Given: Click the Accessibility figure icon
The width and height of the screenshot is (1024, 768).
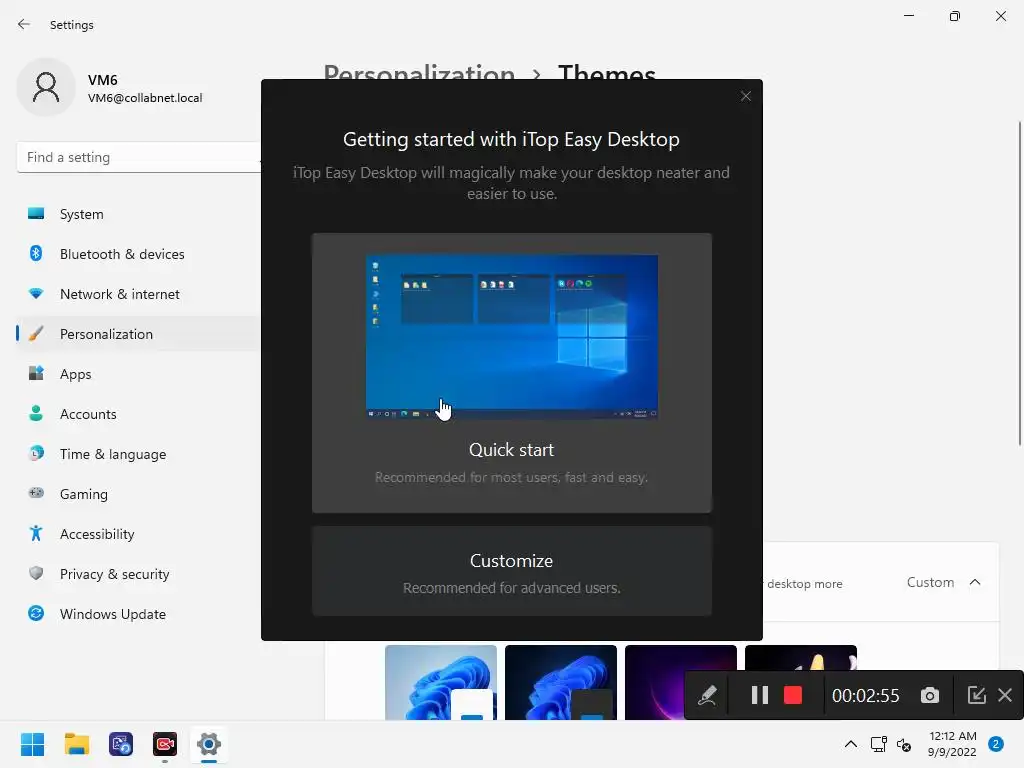Looking at the screenshot, I should pos(36,534).
